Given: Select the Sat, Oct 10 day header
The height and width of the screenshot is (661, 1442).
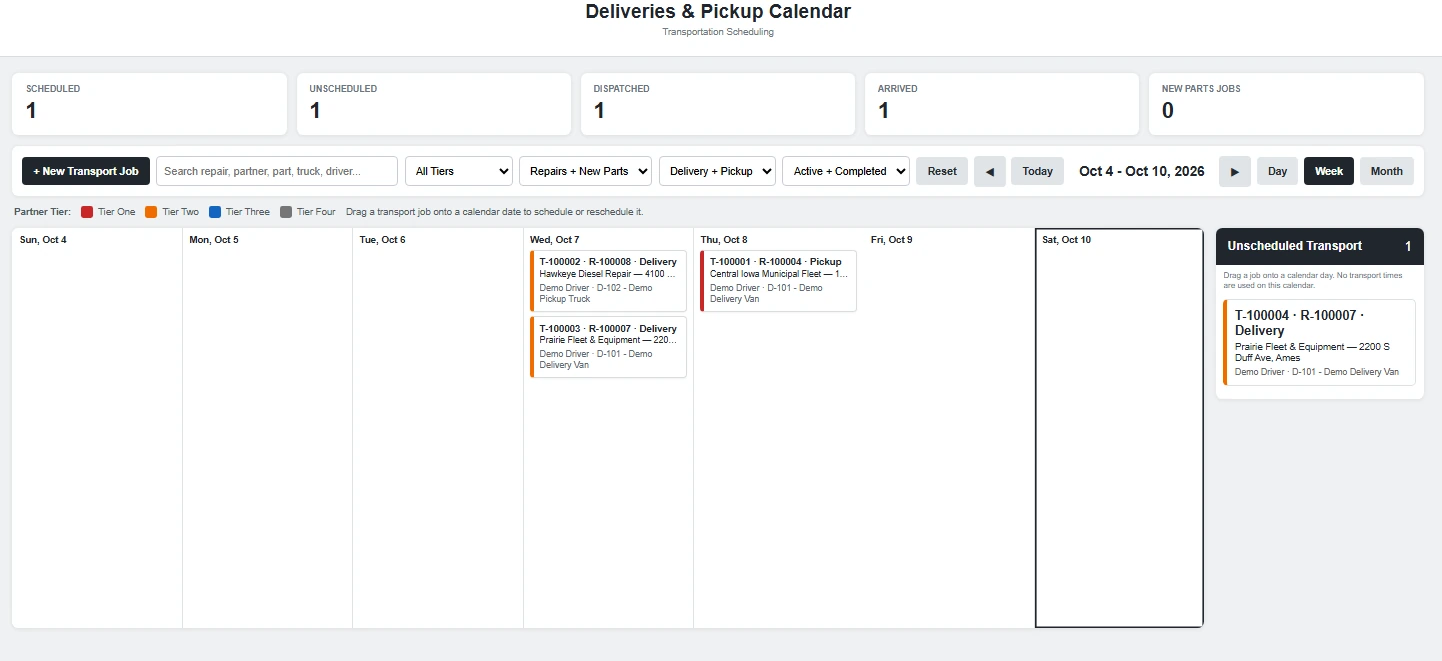Looking at the screenshot, I should tap(1067, 240).
